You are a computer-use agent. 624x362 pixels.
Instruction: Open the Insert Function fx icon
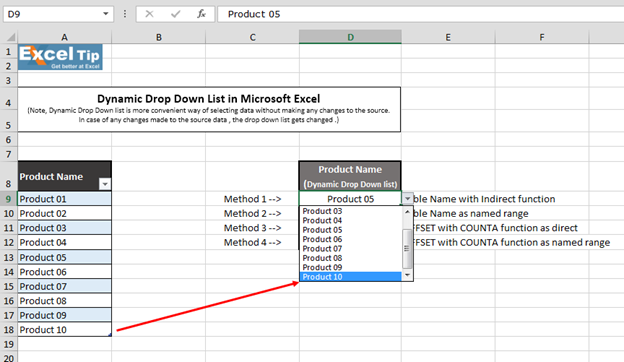(201, 14)
